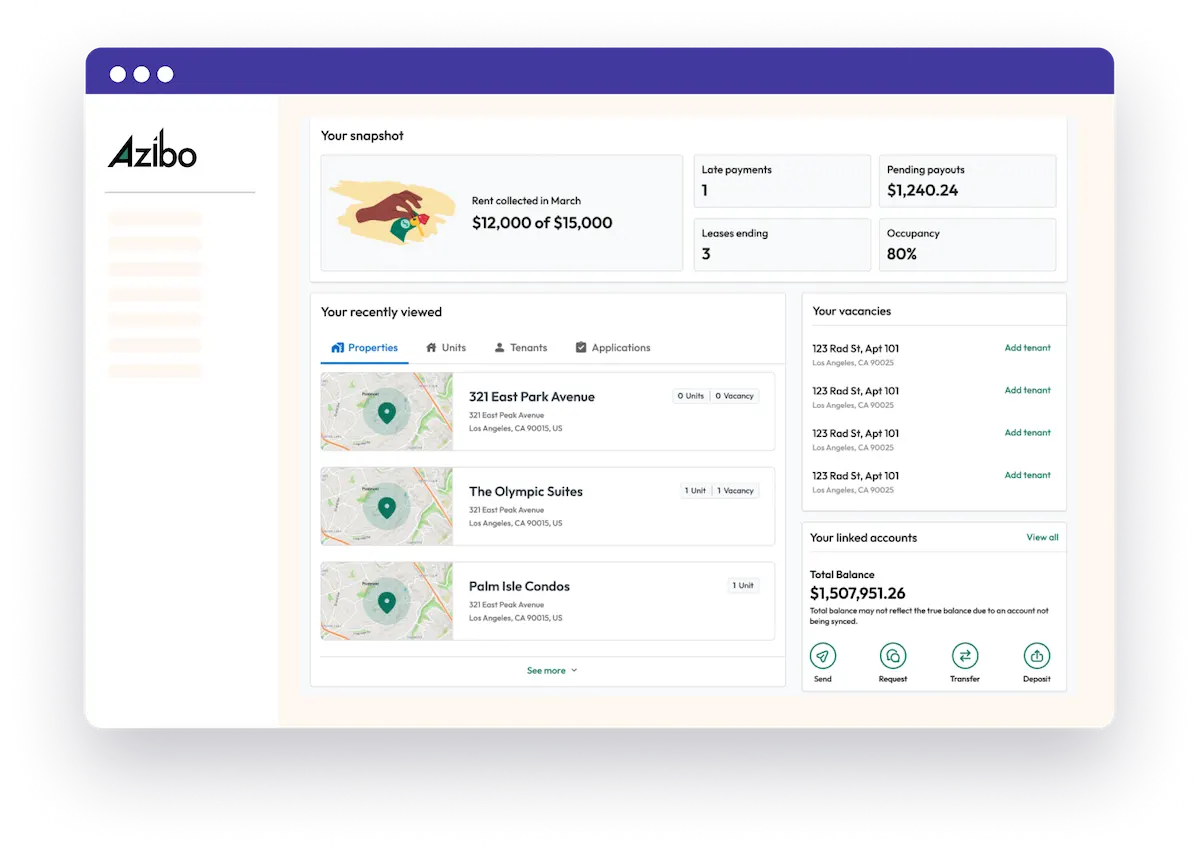This screenshot has height=852, width=1200.
Task: Click the Rent collected in March snapshot
Action: click(x=501, y=212)
